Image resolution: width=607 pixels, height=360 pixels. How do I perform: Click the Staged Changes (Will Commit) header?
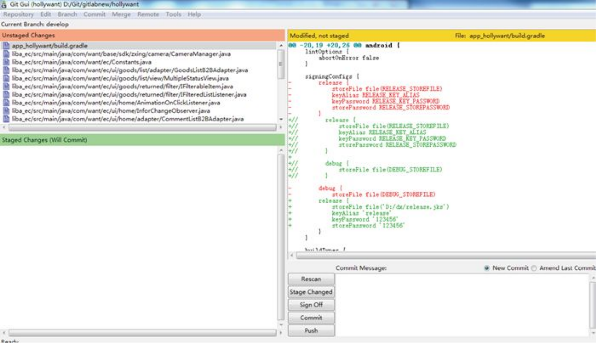[x=142, y=140]
